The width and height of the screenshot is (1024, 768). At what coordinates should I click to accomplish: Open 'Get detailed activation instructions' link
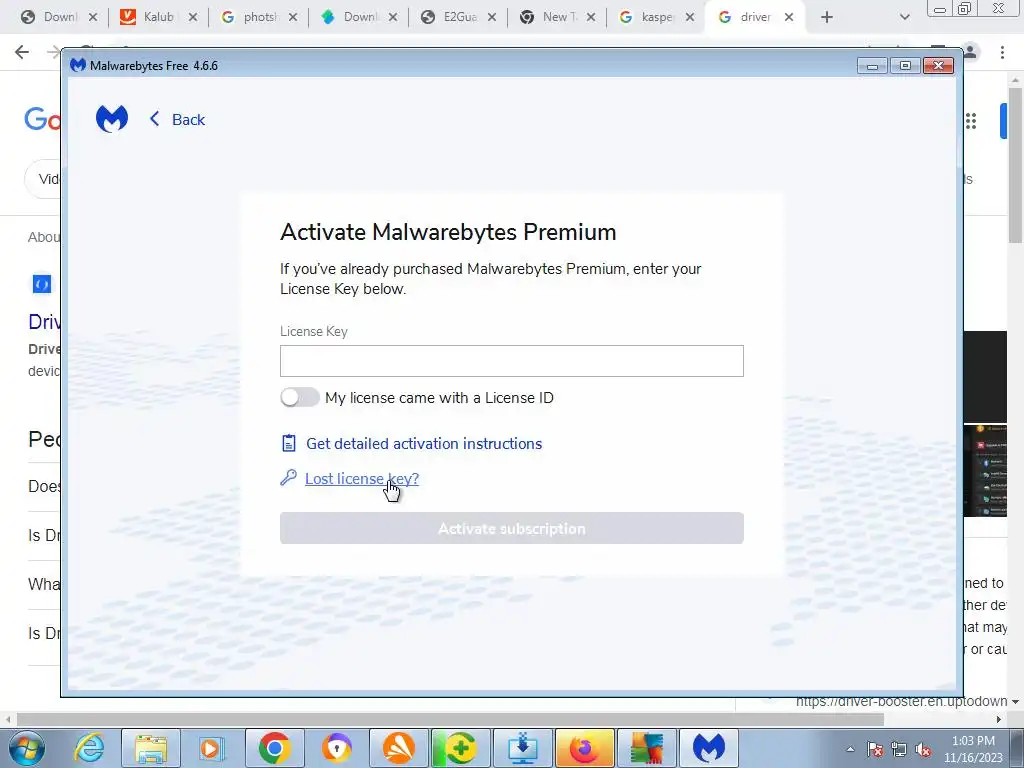tap(424, 443)
